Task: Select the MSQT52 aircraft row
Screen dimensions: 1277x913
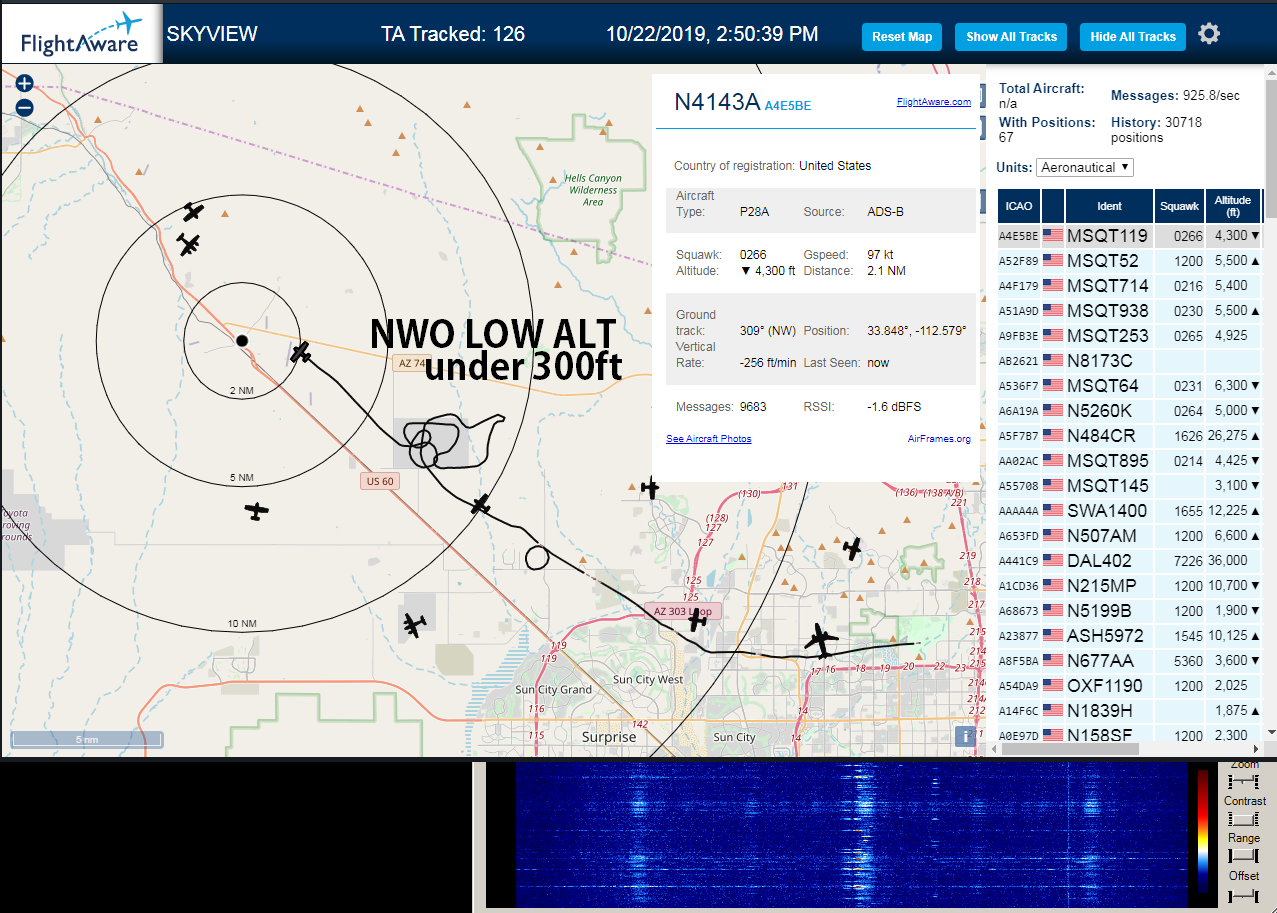Action: [1130, 261]
